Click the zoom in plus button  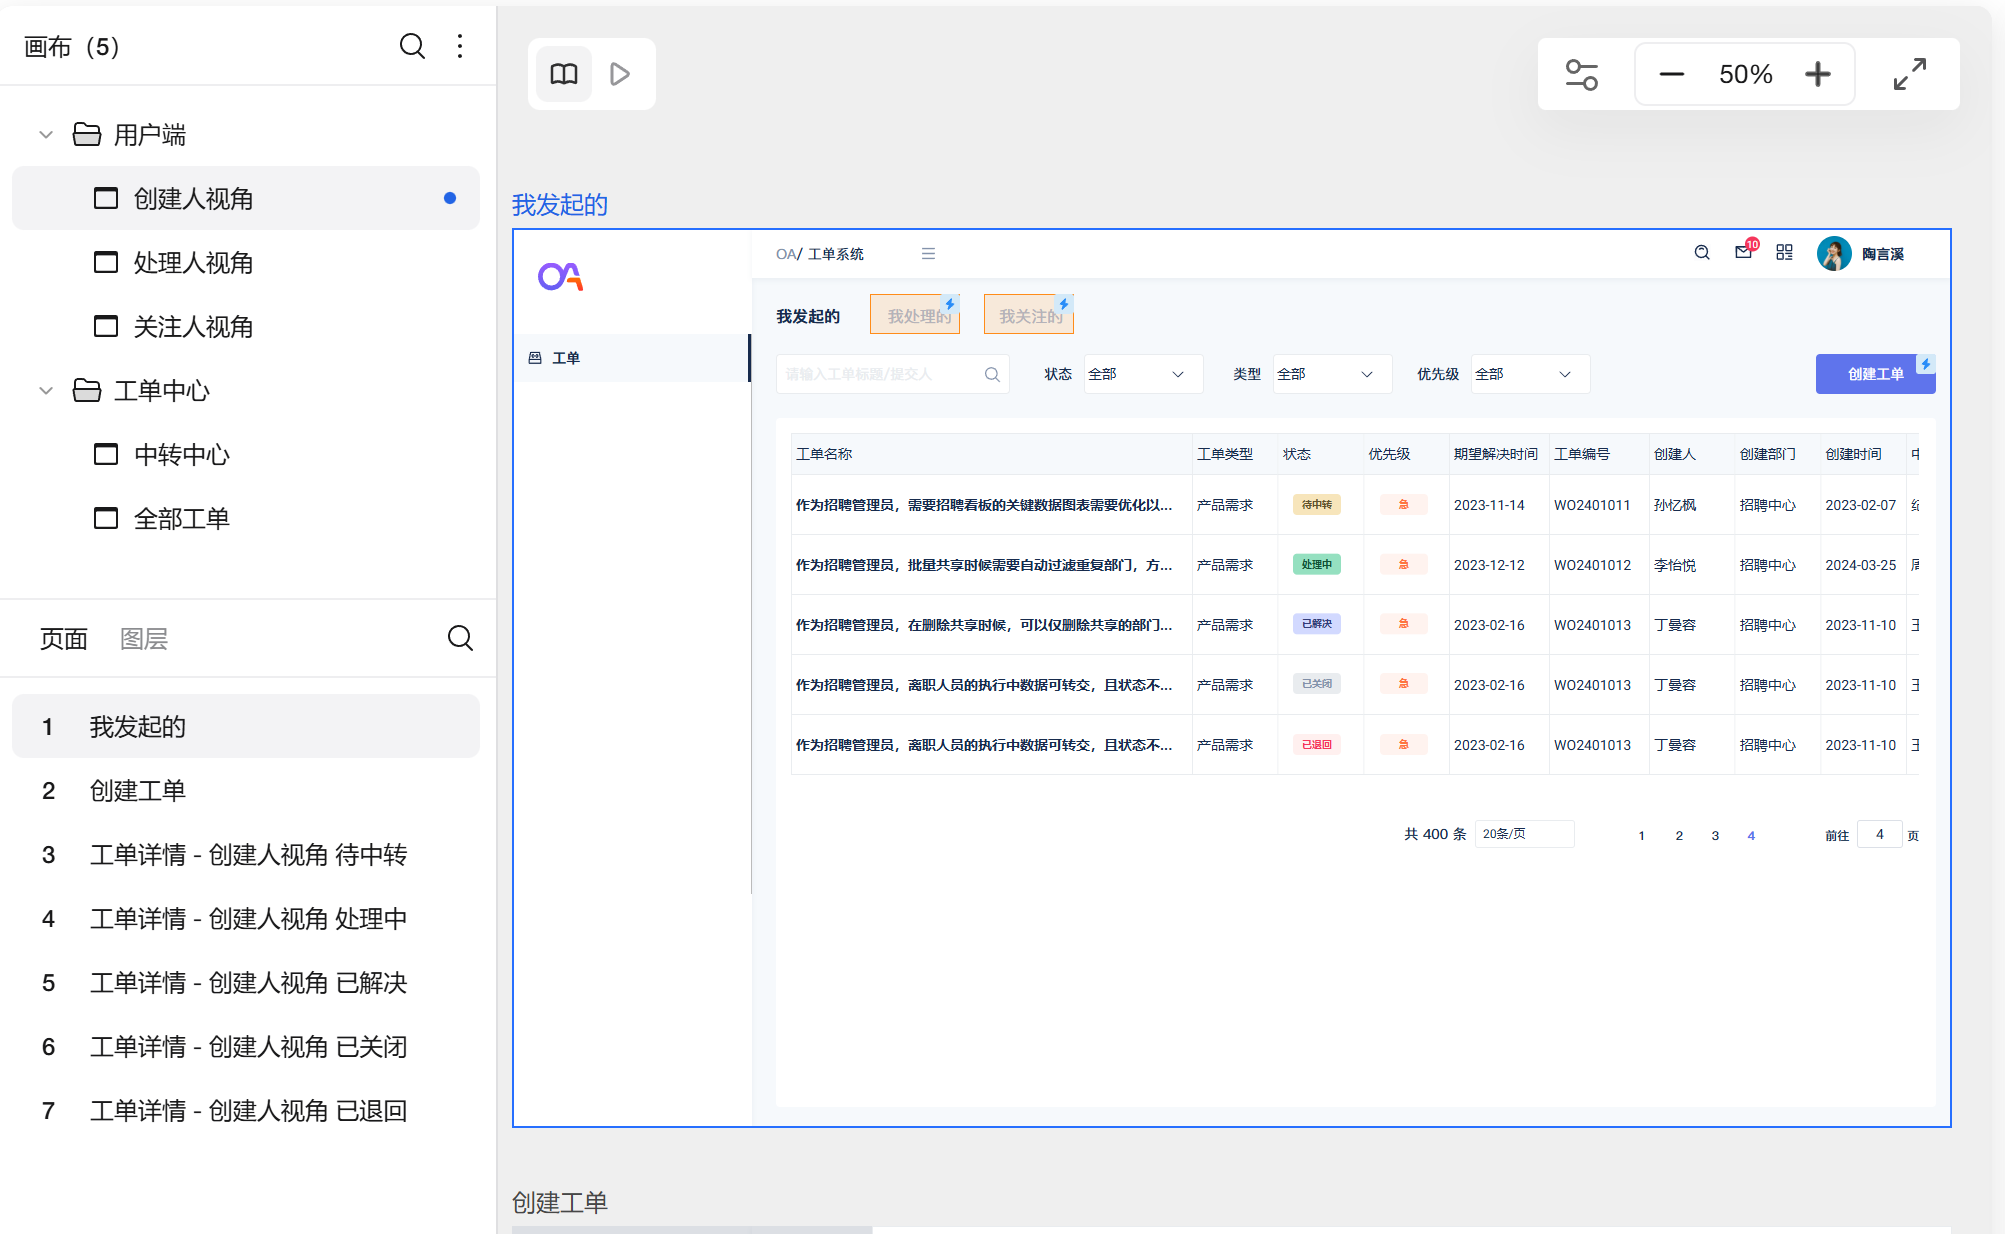[x=1817, y=74]
